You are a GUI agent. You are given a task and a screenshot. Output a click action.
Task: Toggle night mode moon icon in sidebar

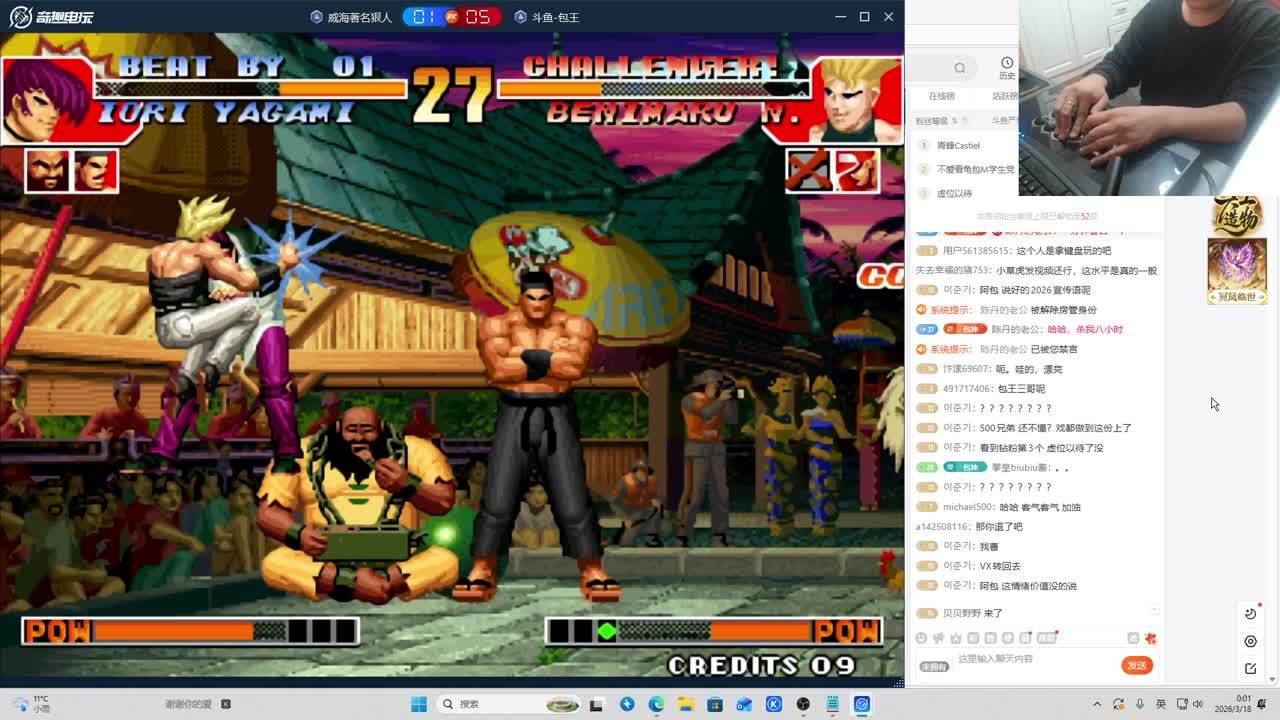click(x=1250, y=614)
